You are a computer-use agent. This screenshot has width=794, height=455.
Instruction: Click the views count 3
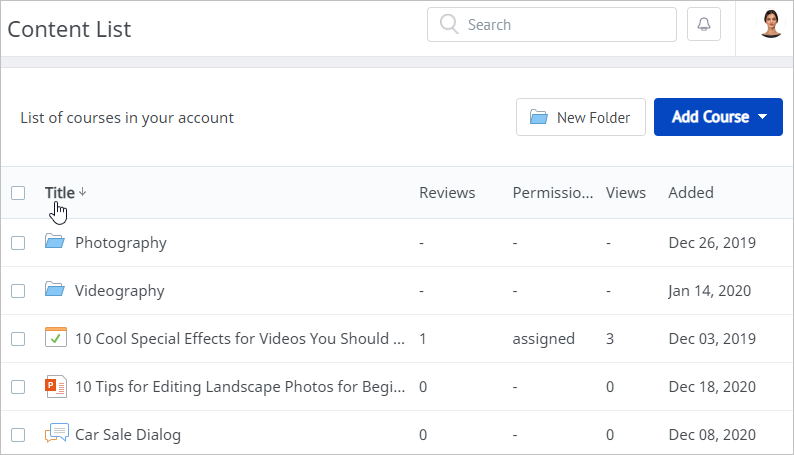pos(610,339)
